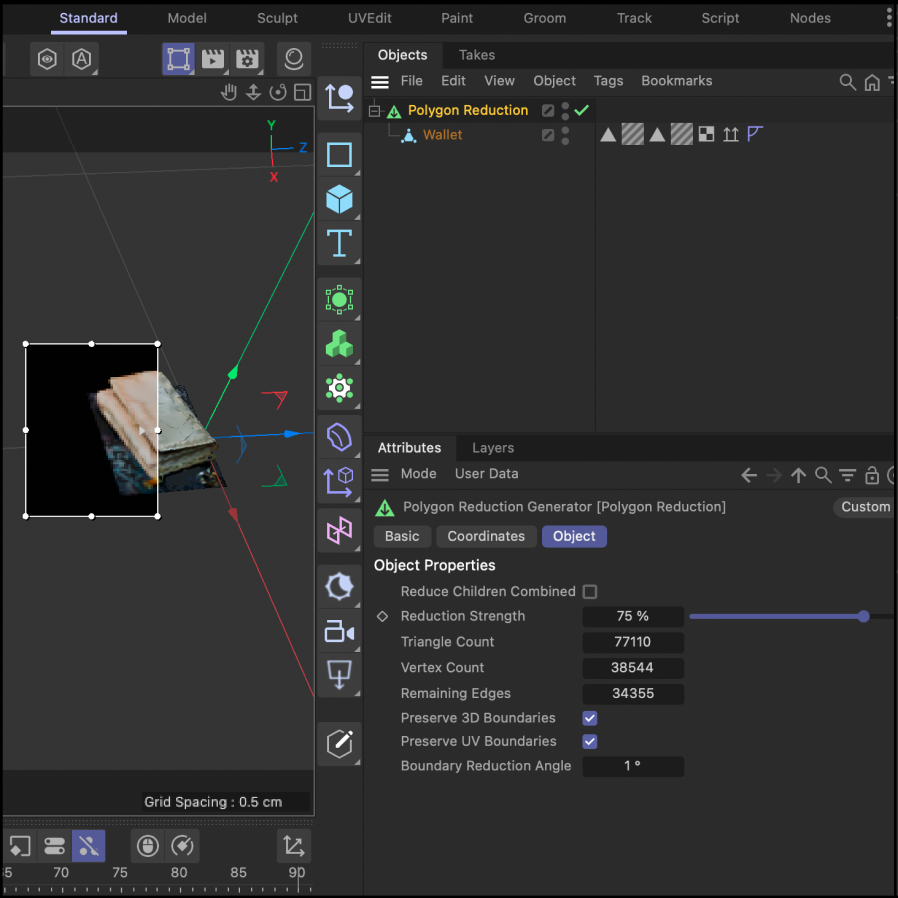898x898 pixels.
Task: Open the Tags menu
Action: click(x=608, y=81)
